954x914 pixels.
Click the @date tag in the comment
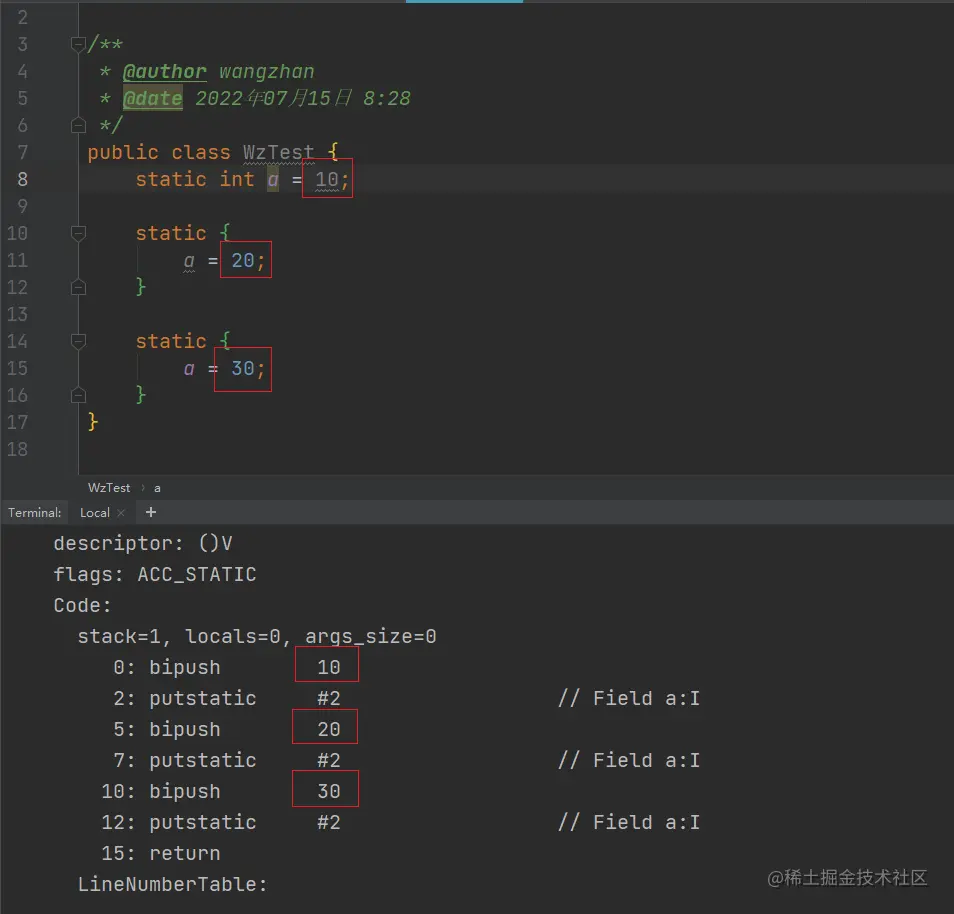click(x=153, y=99)
